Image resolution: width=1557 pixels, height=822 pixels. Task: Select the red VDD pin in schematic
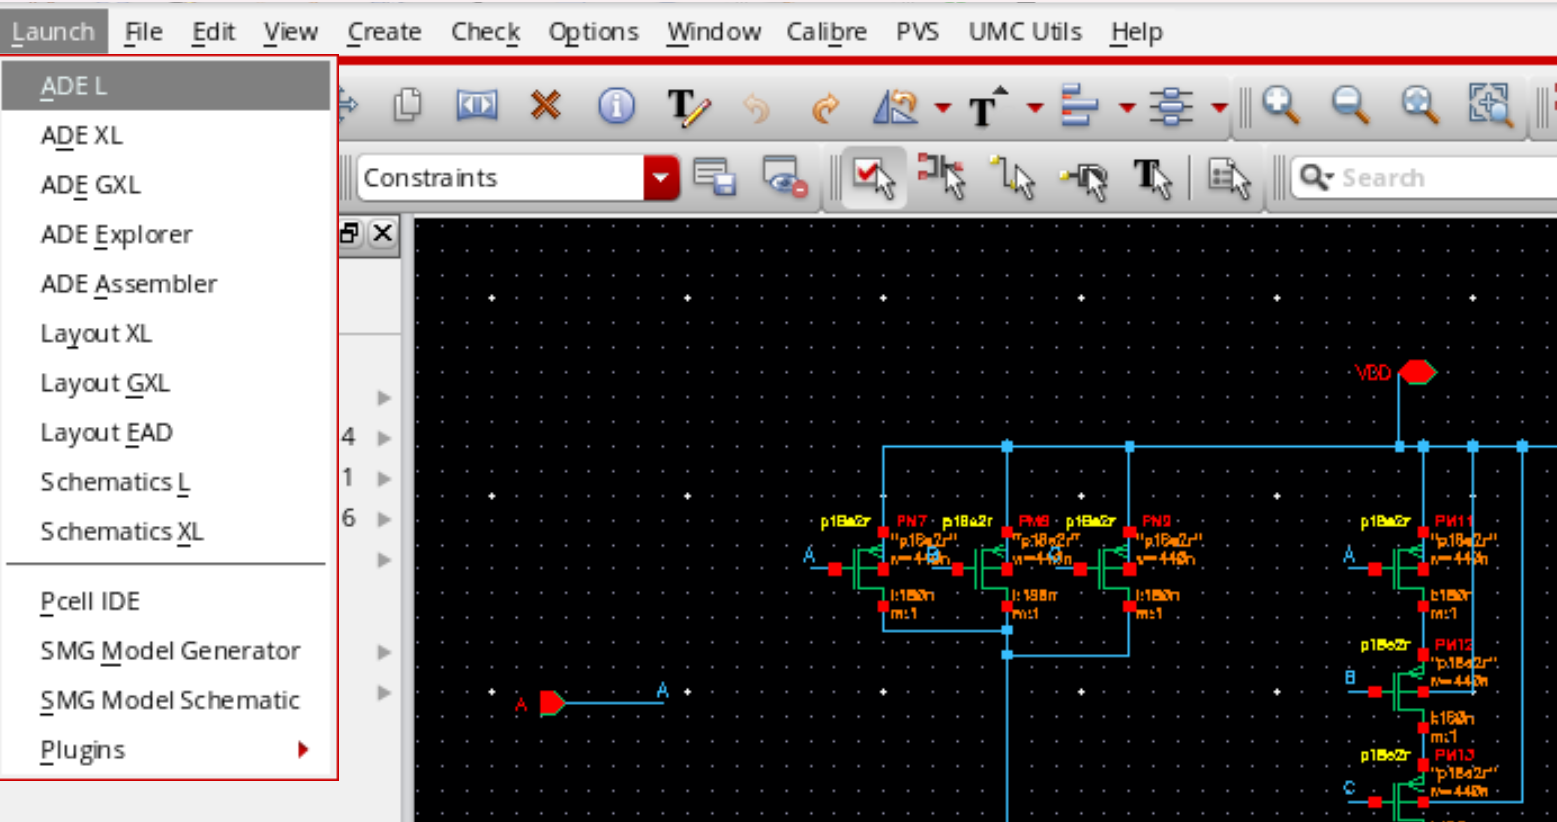pos(1417,372)
